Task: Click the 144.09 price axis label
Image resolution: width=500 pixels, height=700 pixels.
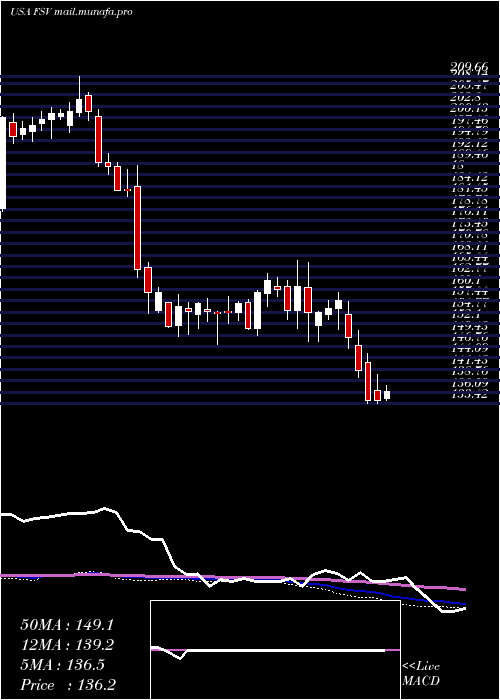Action: coord(469,349)
